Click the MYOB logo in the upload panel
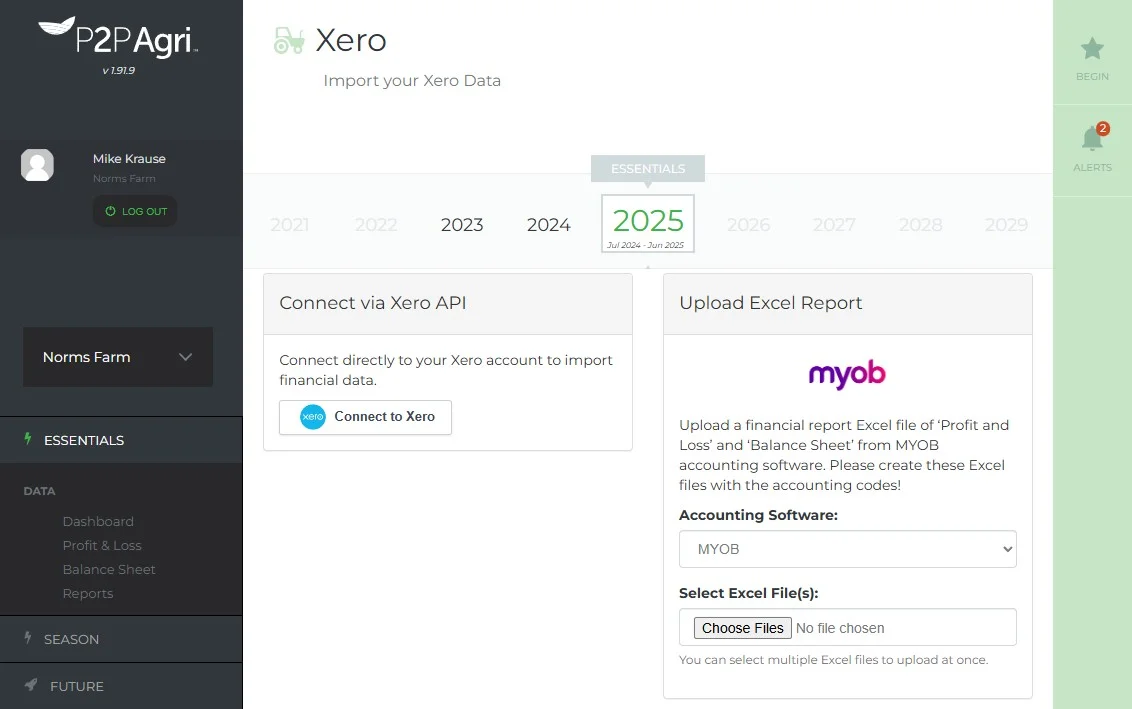1132x709 pixels. click(846, 373)
